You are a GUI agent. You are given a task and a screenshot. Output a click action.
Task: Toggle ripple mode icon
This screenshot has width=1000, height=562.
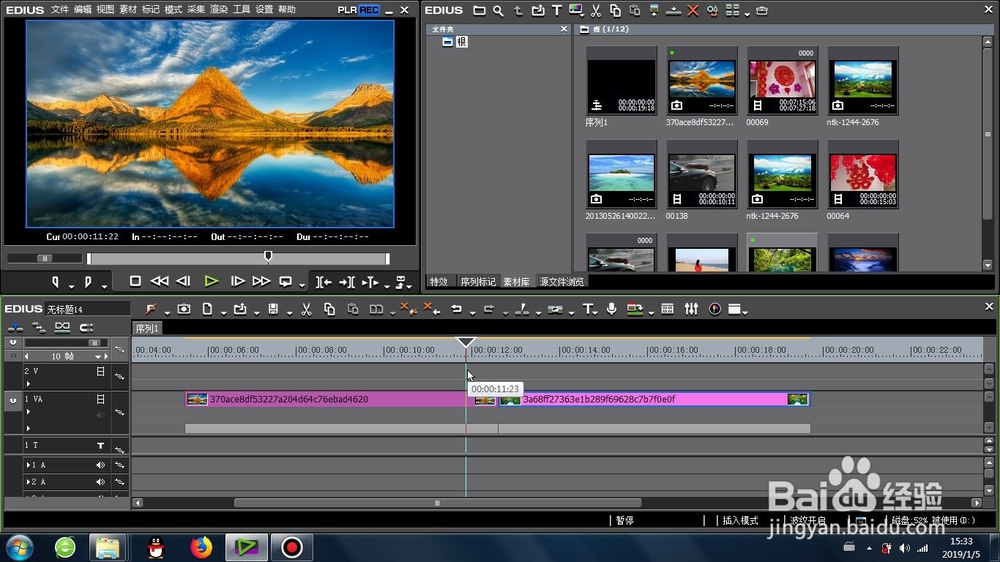tap(39, 328)
